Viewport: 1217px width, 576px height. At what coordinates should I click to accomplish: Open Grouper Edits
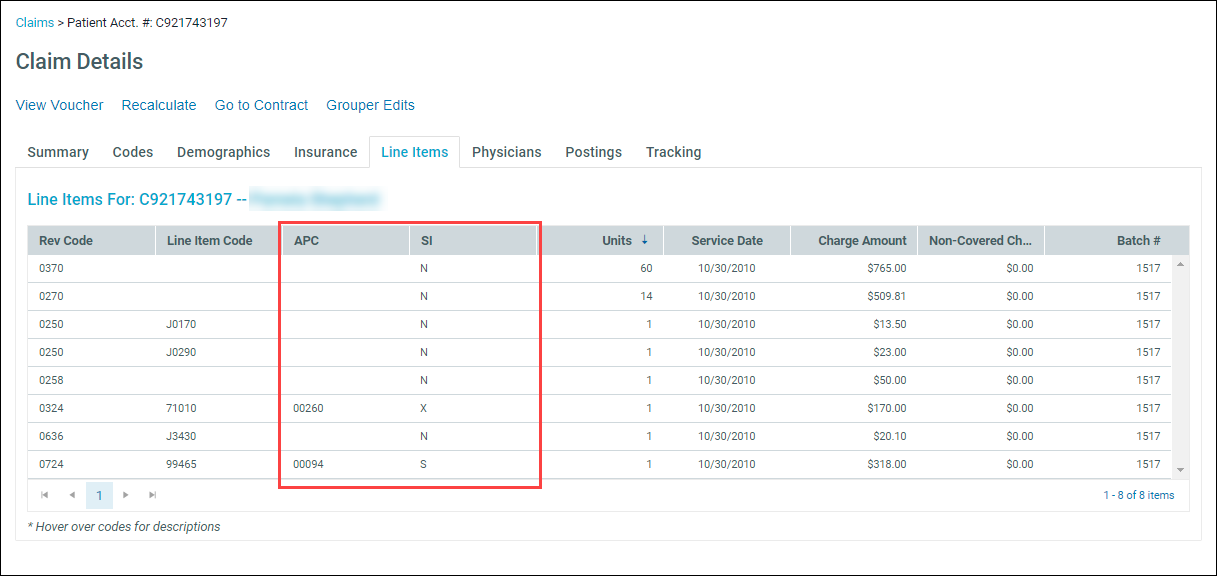coord(370,105)
